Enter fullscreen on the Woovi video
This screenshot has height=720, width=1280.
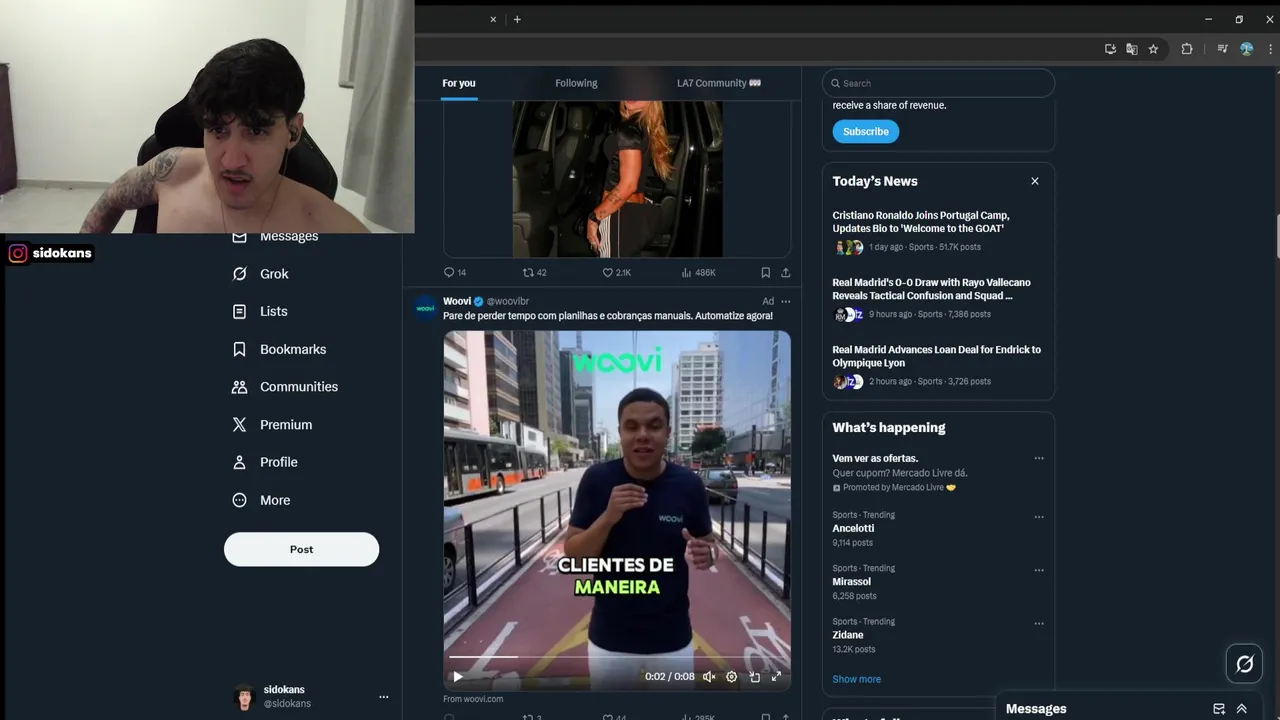click(776, 677)
